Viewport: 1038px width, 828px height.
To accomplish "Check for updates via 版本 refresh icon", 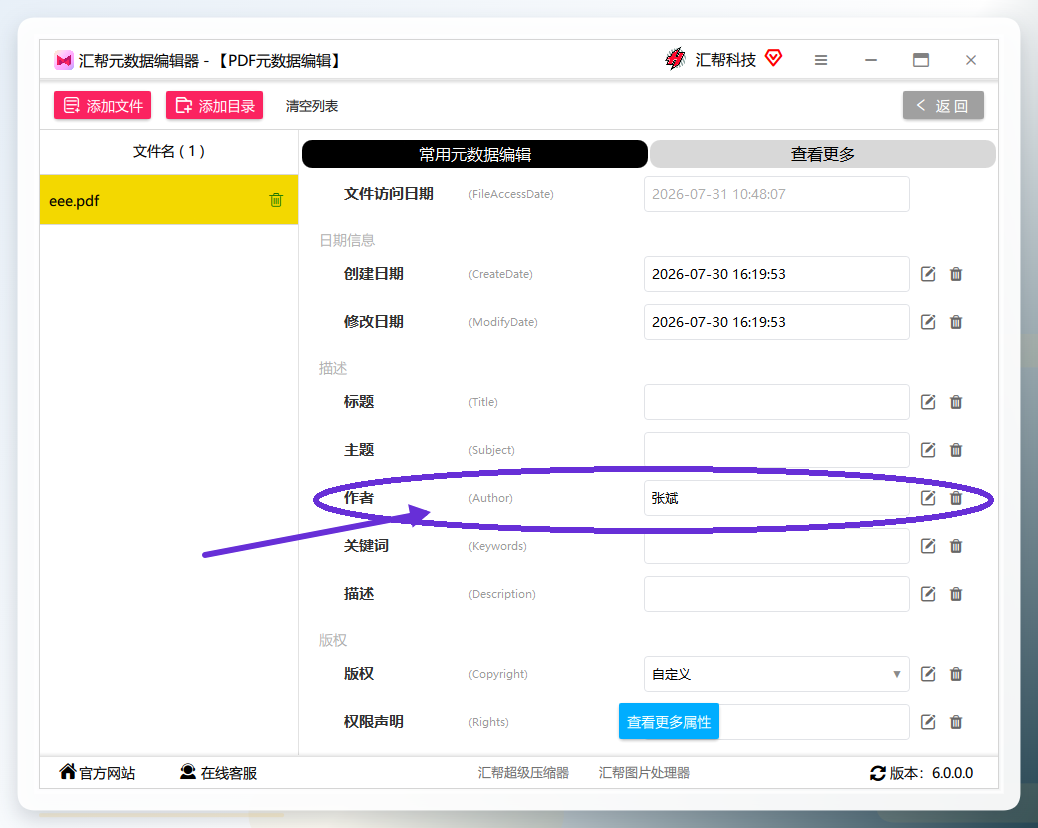I will pos(878,773).
